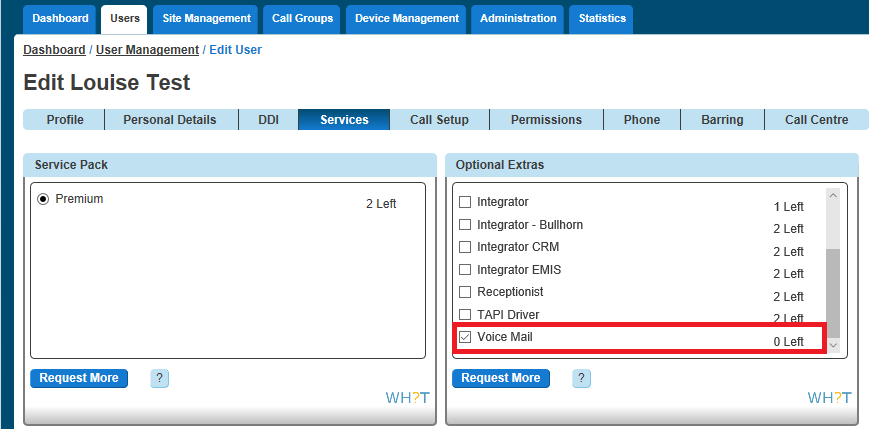Image resolution: width=869 pixels, height=429 pixels.
Task: Open the Statistics tab
Action: tap(602, 18)
